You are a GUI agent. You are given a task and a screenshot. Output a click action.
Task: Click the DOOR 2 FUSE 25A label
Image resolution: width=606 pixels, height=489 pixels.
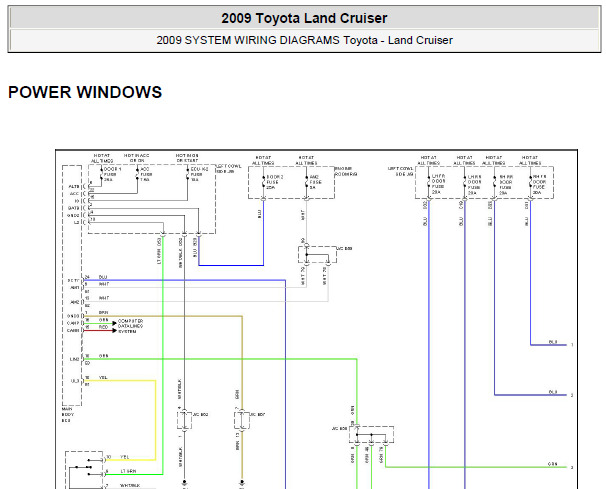275,182
